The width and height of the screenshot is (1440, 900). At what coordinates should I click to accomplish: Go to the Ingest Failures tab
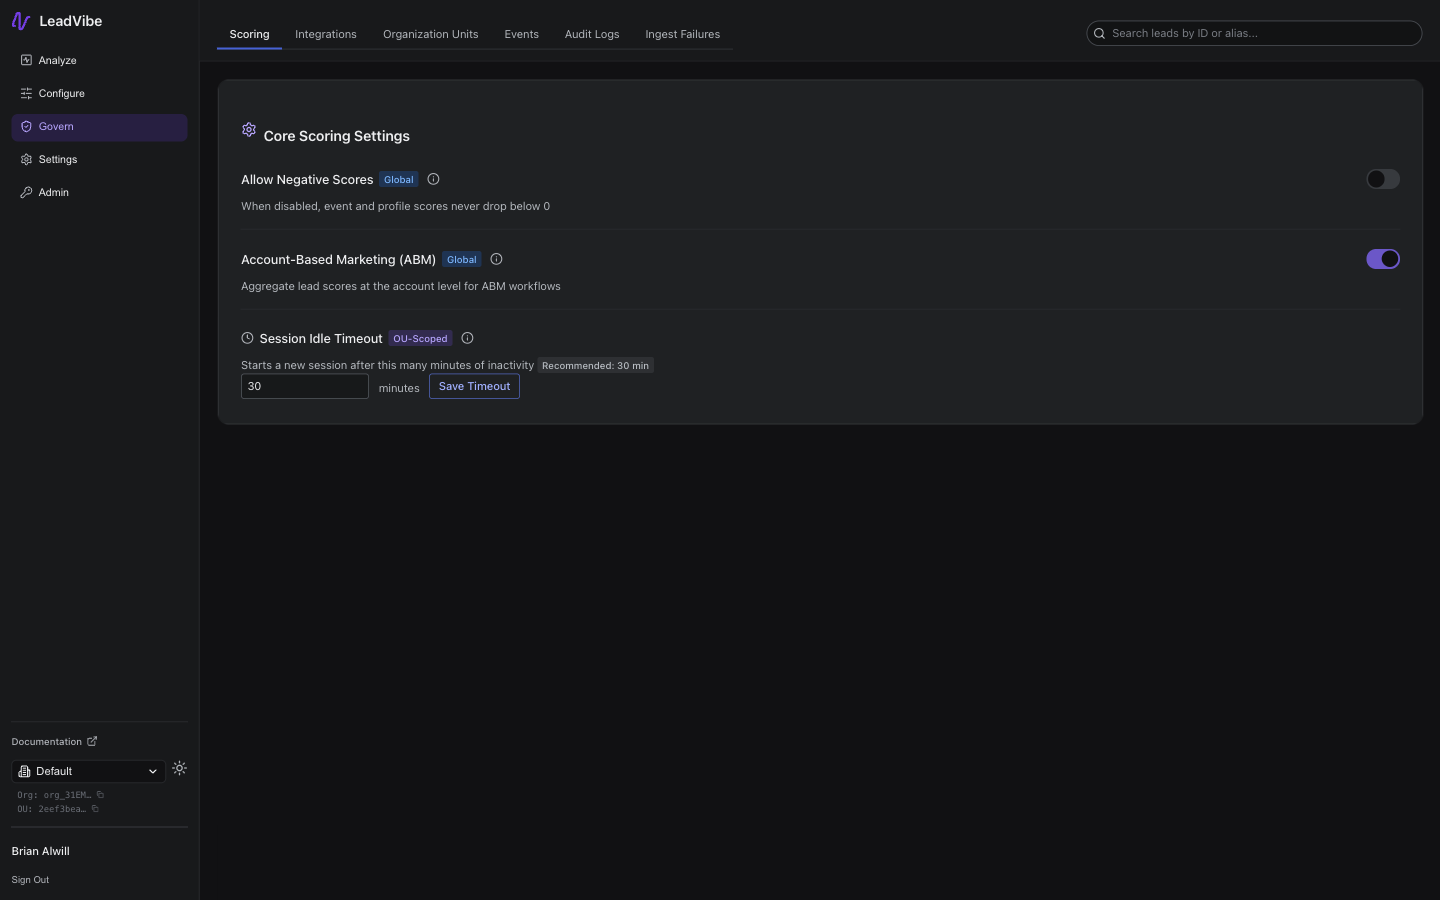click(683, 34)
